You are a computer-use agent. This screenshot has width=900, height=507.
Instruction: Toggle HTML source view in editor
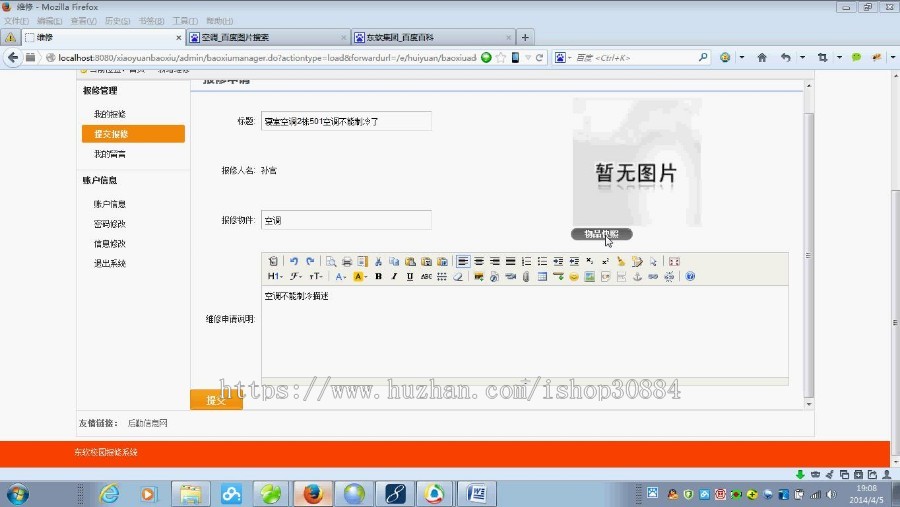(x=273, y=261)
